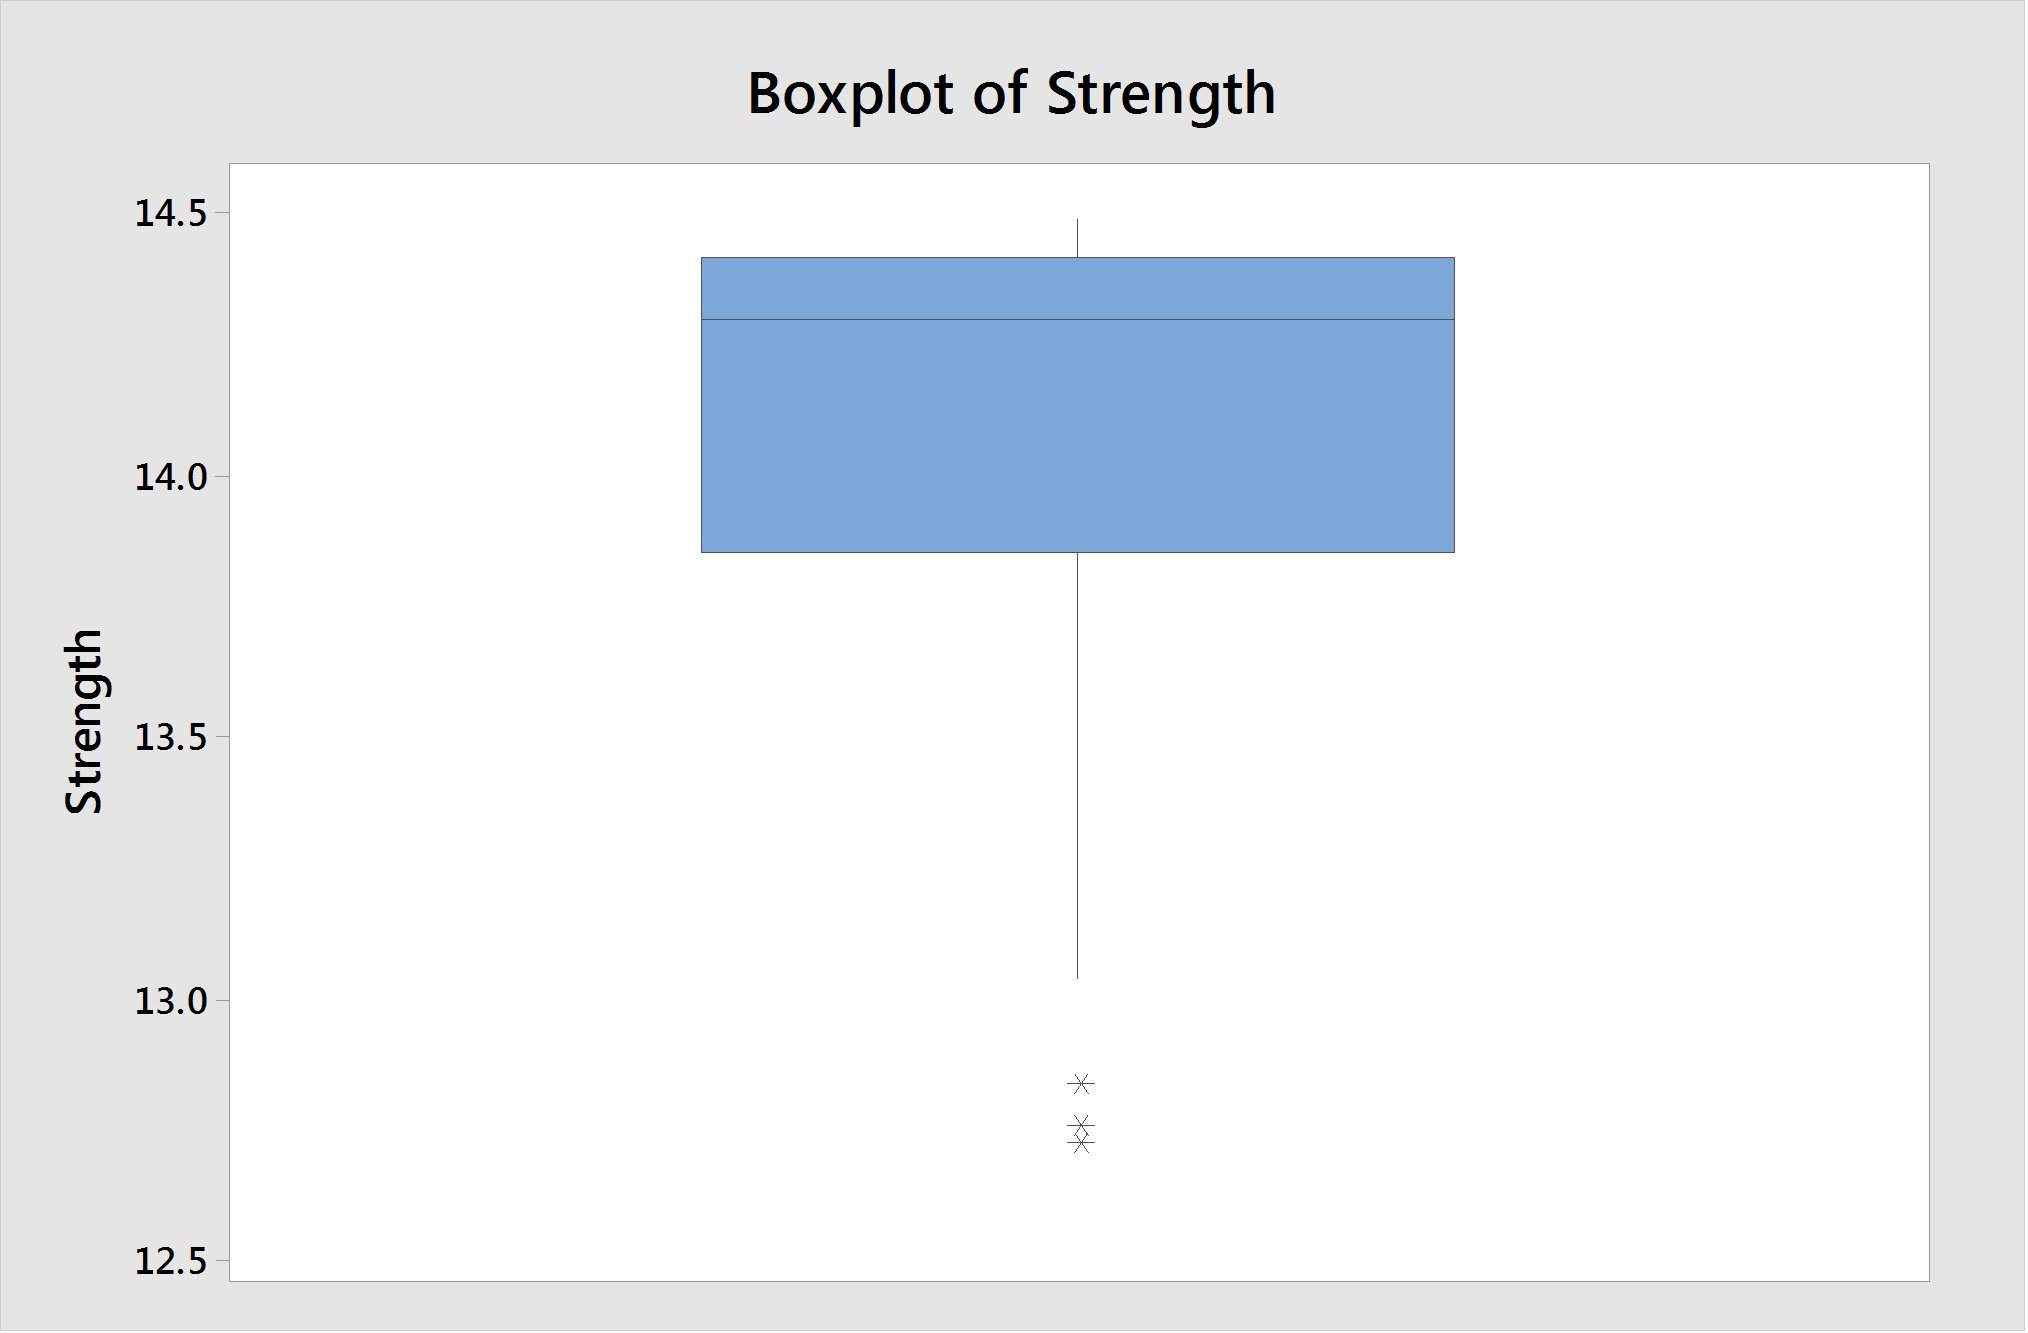Click the 14.5 y-axis tick label
This screenshot has width=2028, height=1333.
click(169, 214)
